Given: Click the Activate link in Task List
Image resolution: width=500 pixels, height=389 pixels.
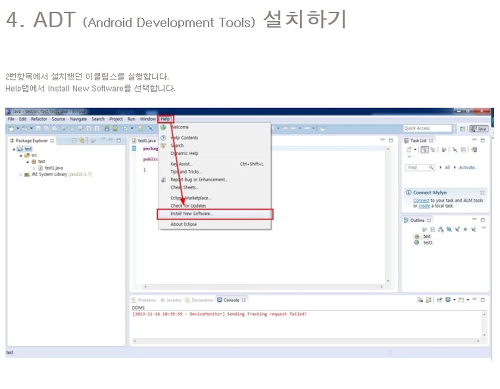Looking at the screenshot, I should pyautogui.click(x=468, y=167).
